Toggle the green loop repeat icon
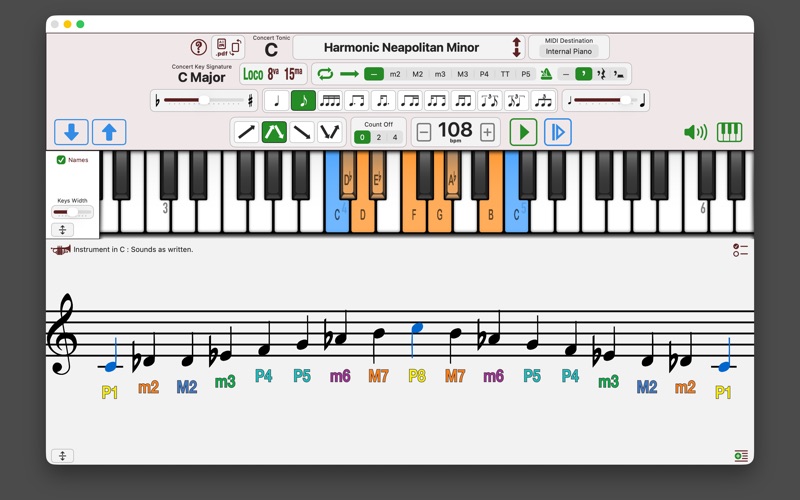This screenshot has height=500, width=800. [x=325, y=74]
